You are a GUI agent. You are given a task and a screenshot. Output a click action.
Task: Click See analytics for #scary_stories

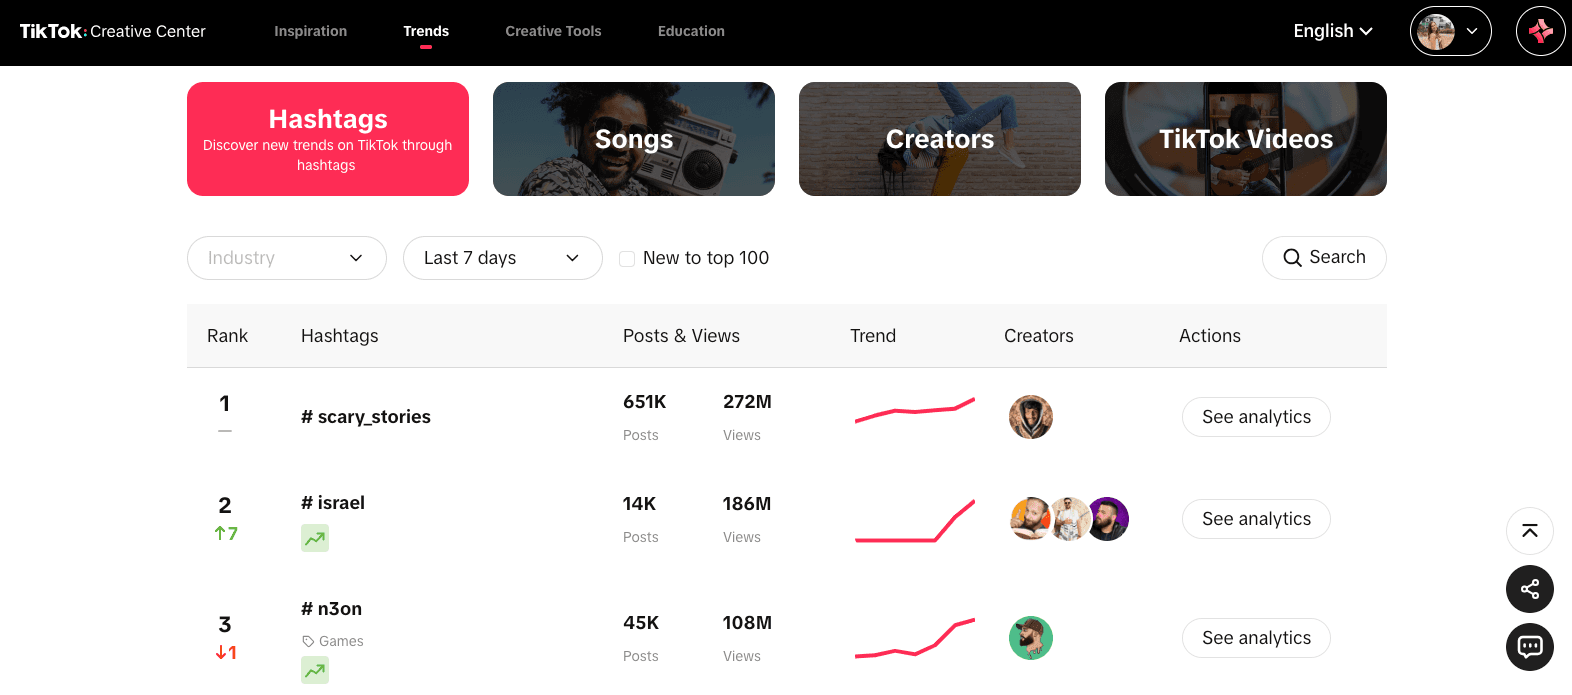[1256, 417]
